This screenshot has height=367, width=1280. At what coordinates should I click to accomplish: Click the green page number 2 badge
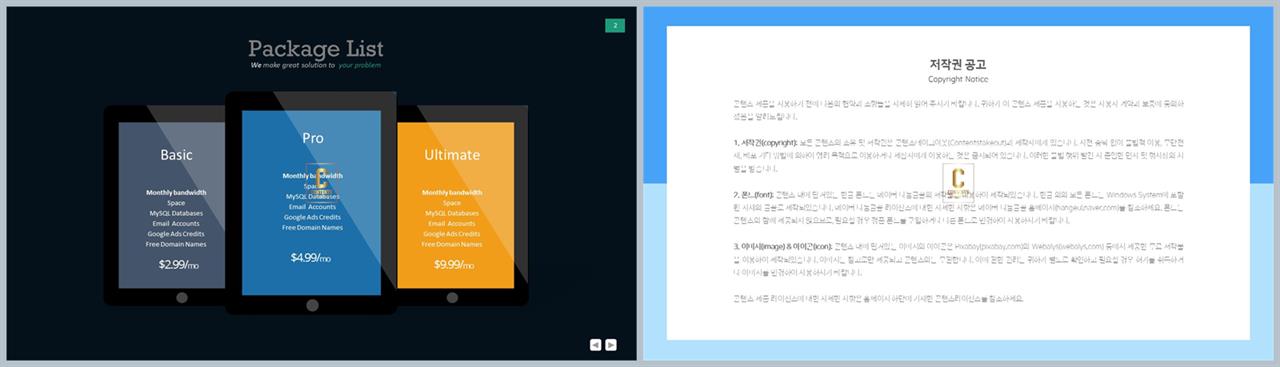pos(615,25)
